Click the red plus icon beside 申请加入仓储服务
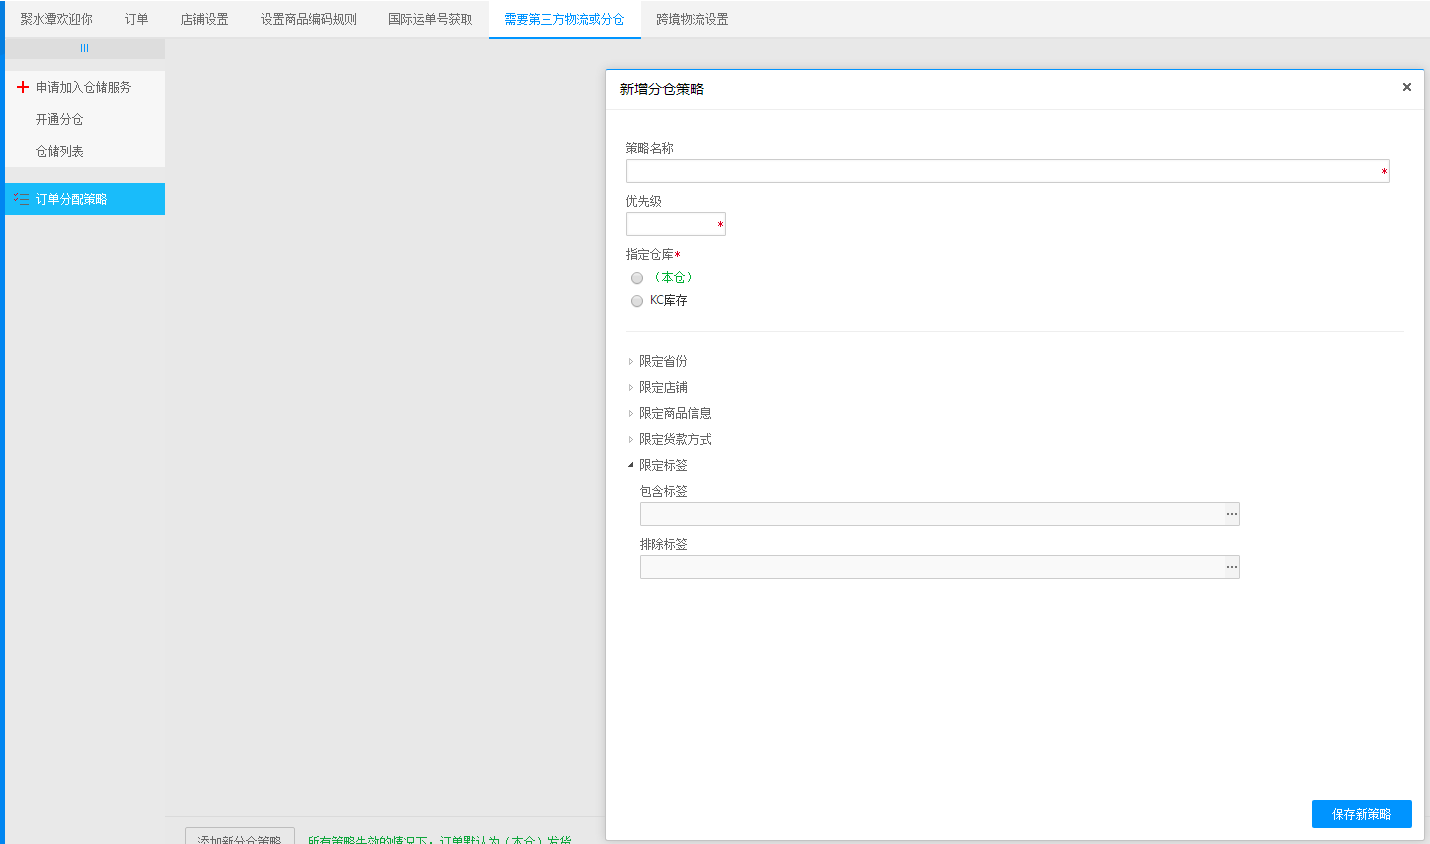1430x844 pixels. pyautogui.click(x=23, y=87)
